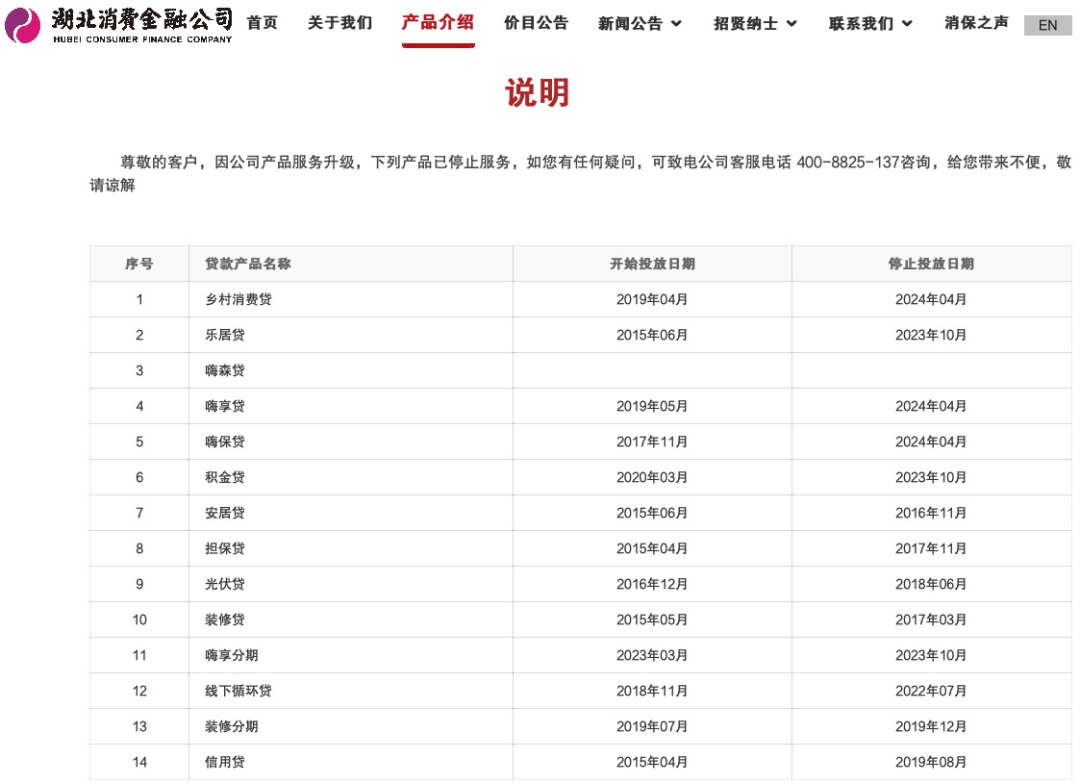Viewport: 1080px width, 784px height.
Task: Click stop date 2019年12月 of 装修分期
Action: 931,727
